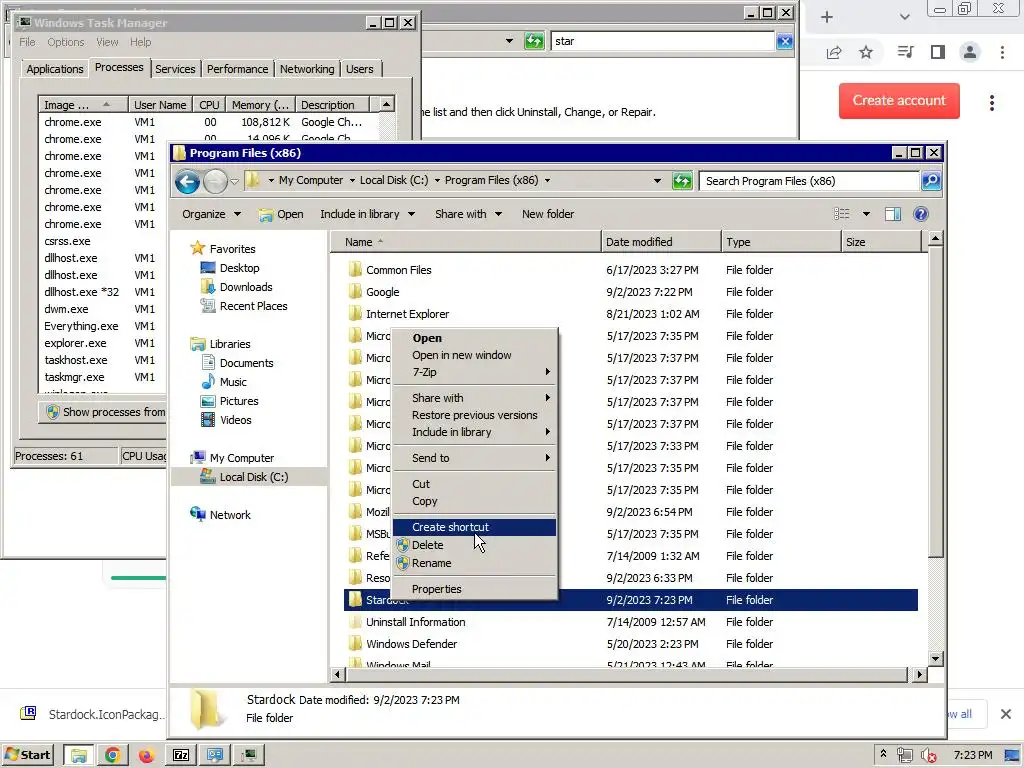
Task: Expand the Share with toolbar dropdown
Action: (468, 214)
